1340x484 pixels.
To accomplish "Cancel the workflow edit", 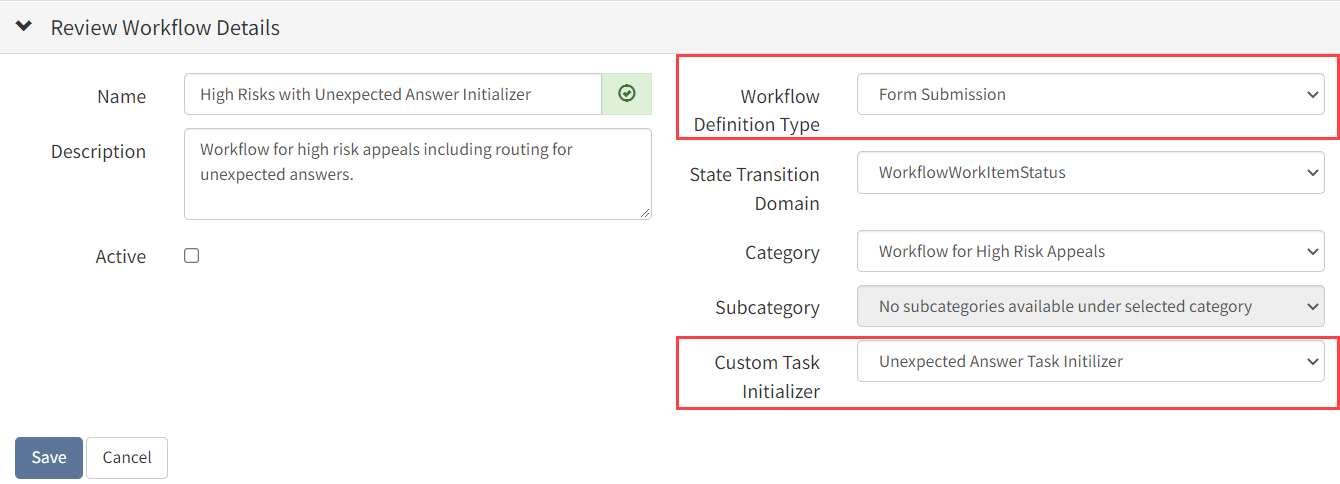I will tap(127, 458).
